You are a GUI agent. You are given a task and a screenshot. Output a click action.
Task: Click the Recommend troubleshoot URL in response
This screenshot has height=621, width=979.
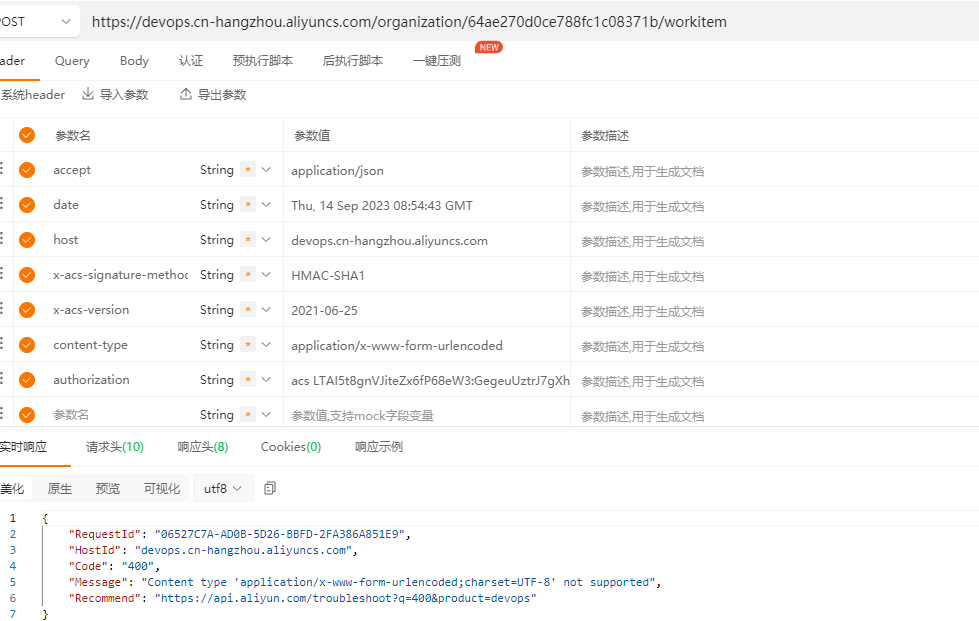(x=346, y=598)
